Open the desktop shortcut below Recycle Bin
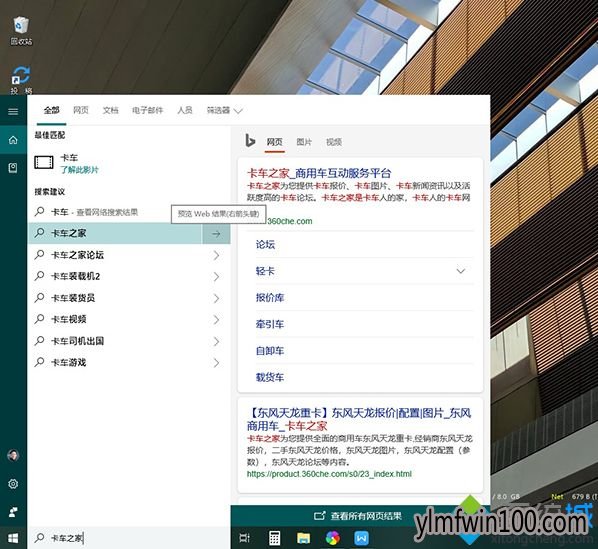The height and width of the screenshot is (549, 598). point(21,80)
